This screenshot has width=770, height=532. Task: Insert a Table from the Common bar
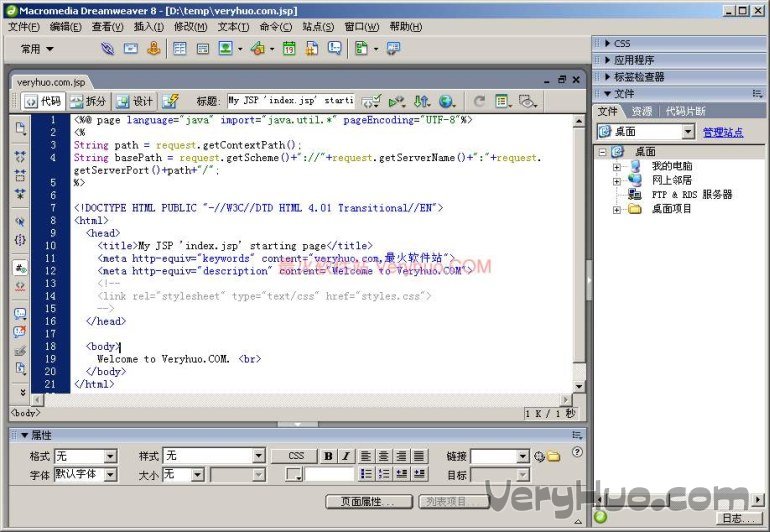pos(180,48)
